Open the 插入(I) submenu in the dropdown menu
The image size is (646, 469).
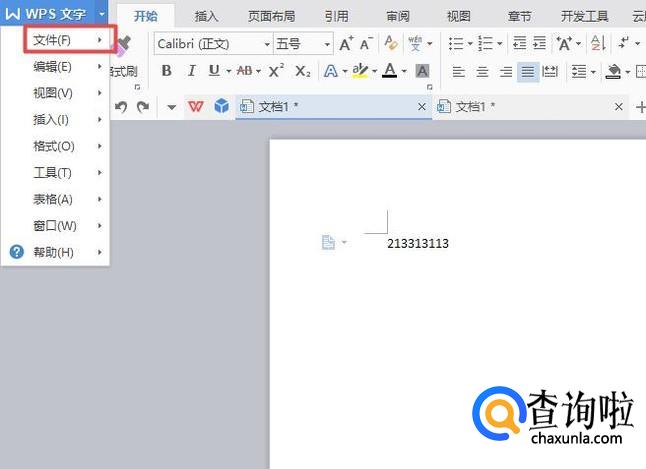coord(56,120)
